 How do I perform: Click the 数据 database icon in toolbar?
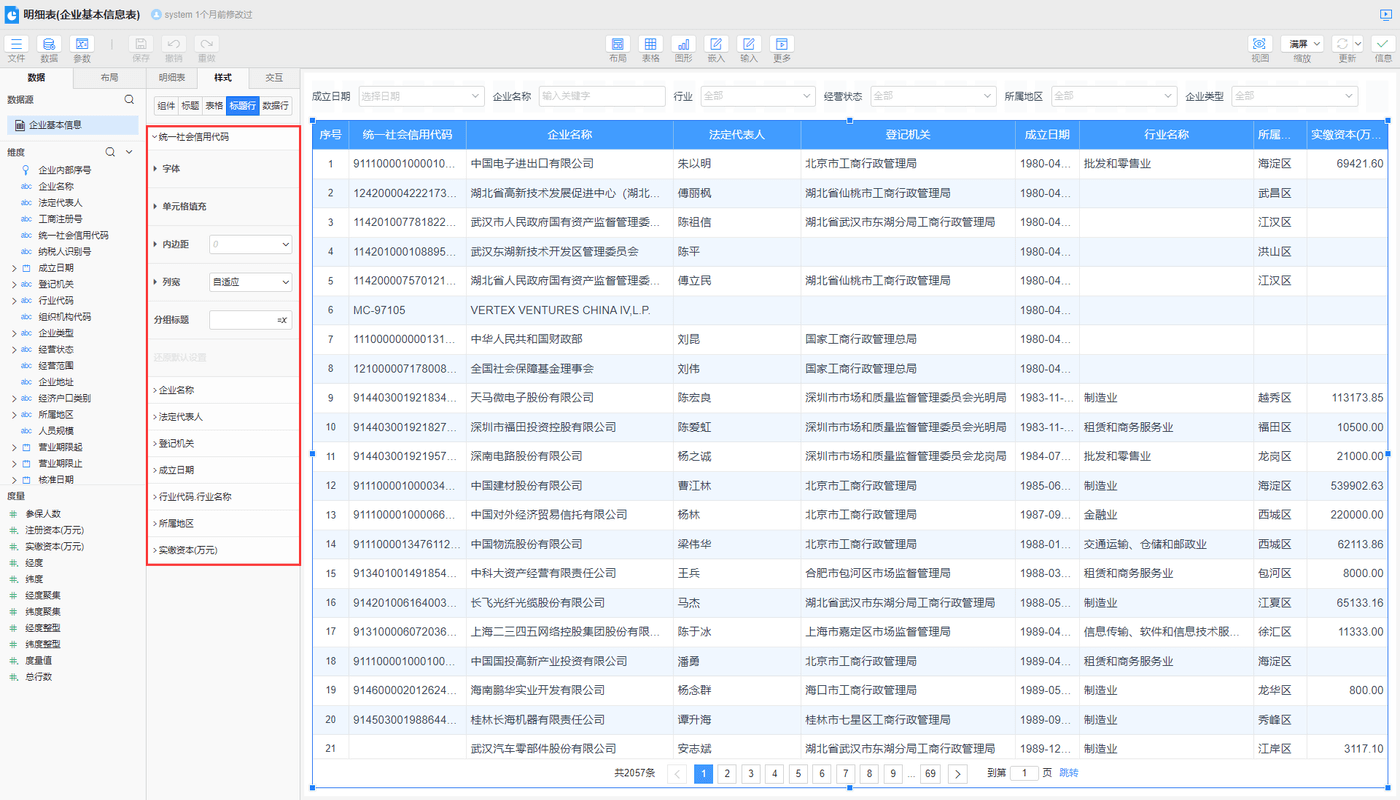pyautogui.click(x=48, y=45)
